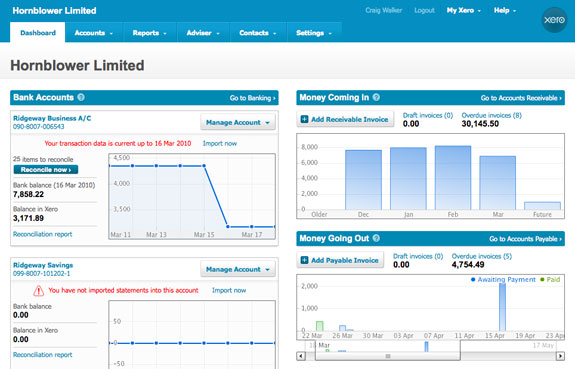
Task: Open payable Overdue invoices (5) link
Action: (481, 256)
